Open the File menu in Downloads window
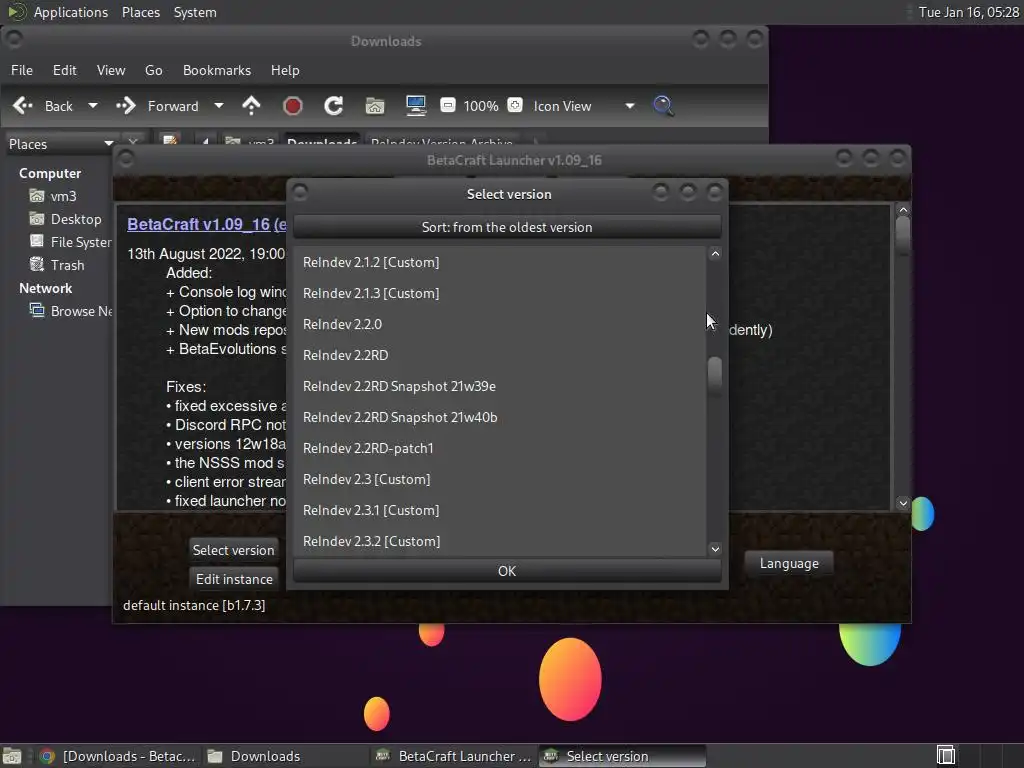1024x768 pixels. (x=22, y=71)
